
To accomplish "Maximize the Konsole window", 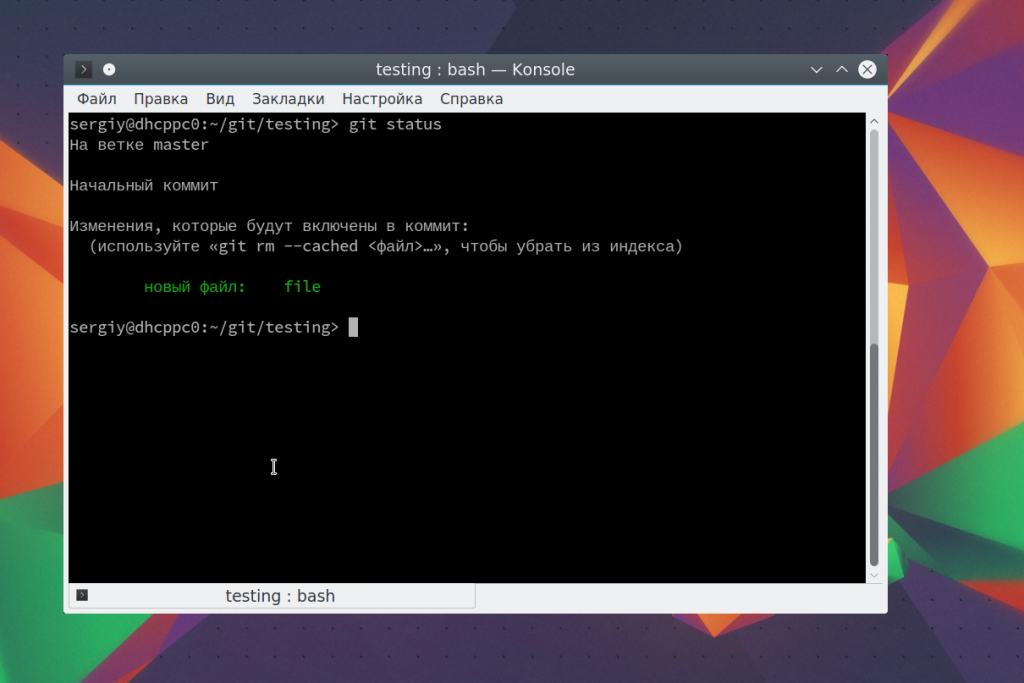I will tap(842, 69).
